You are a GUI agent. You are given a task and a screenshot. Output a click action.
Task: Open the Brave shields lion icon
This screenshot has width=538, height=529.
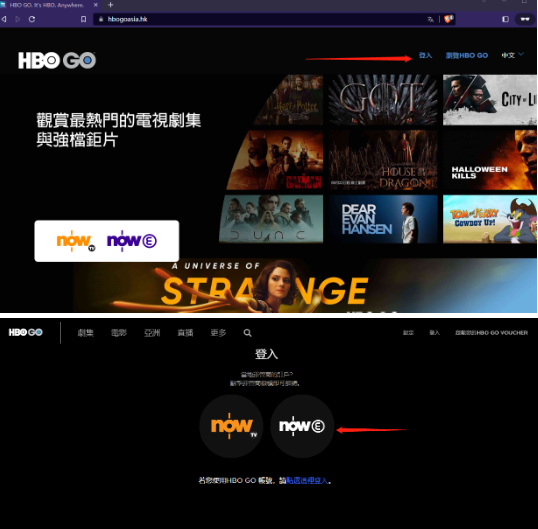448,19
